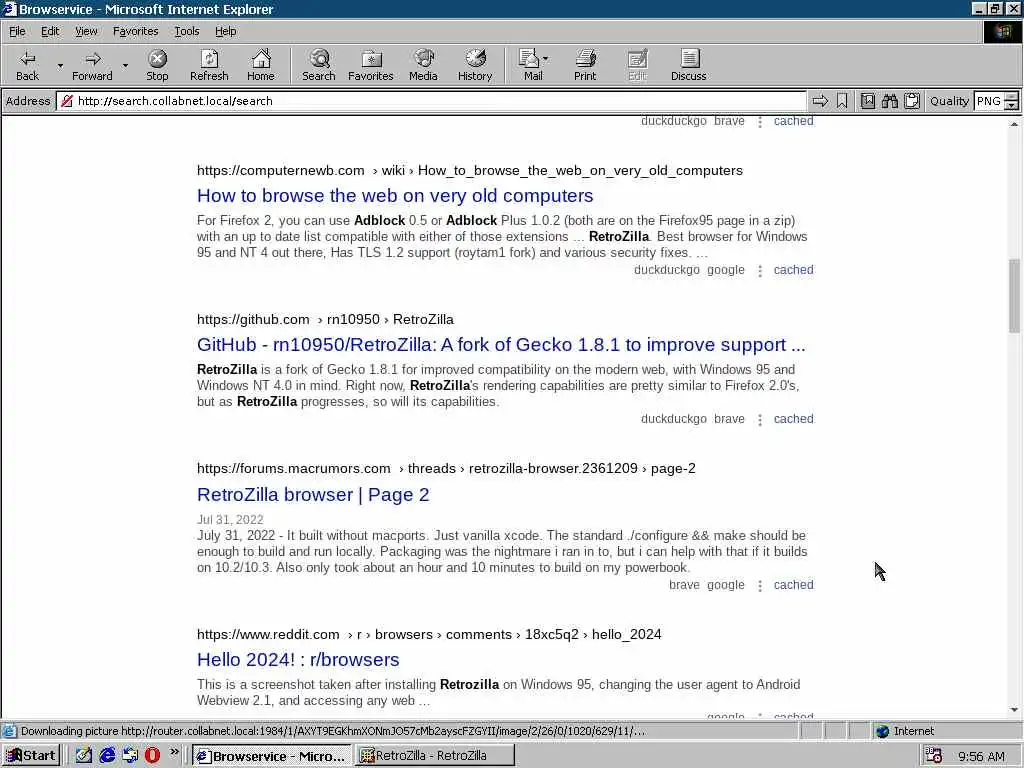Click the system tray scheduler icon

[x=933, y=756]
